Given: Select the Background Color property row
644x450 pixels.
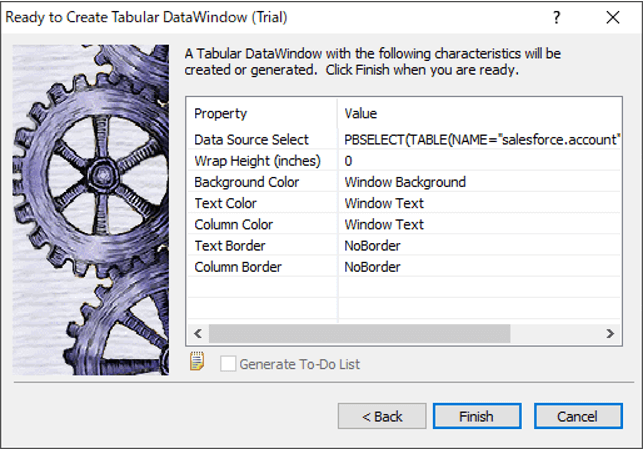Looking at the screenshot, I should click(252, 182).
